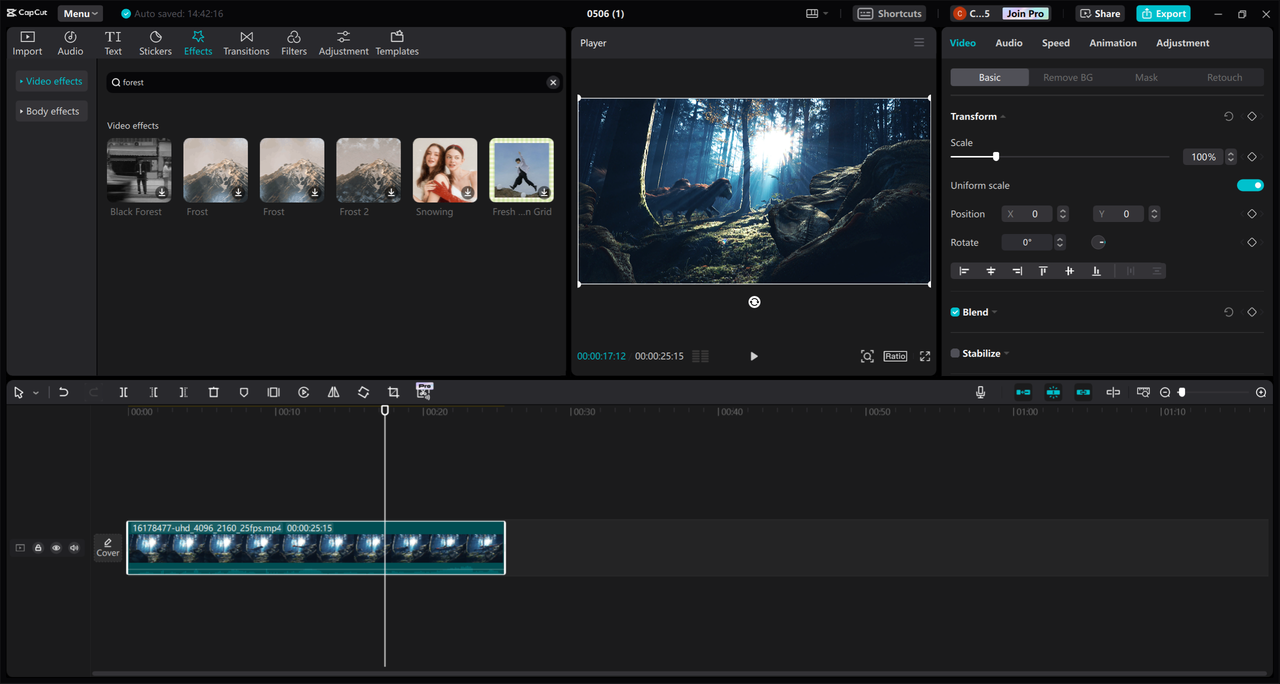
Task: Click the zoom-in magnifier on timeline
Action: point(1261,393)
